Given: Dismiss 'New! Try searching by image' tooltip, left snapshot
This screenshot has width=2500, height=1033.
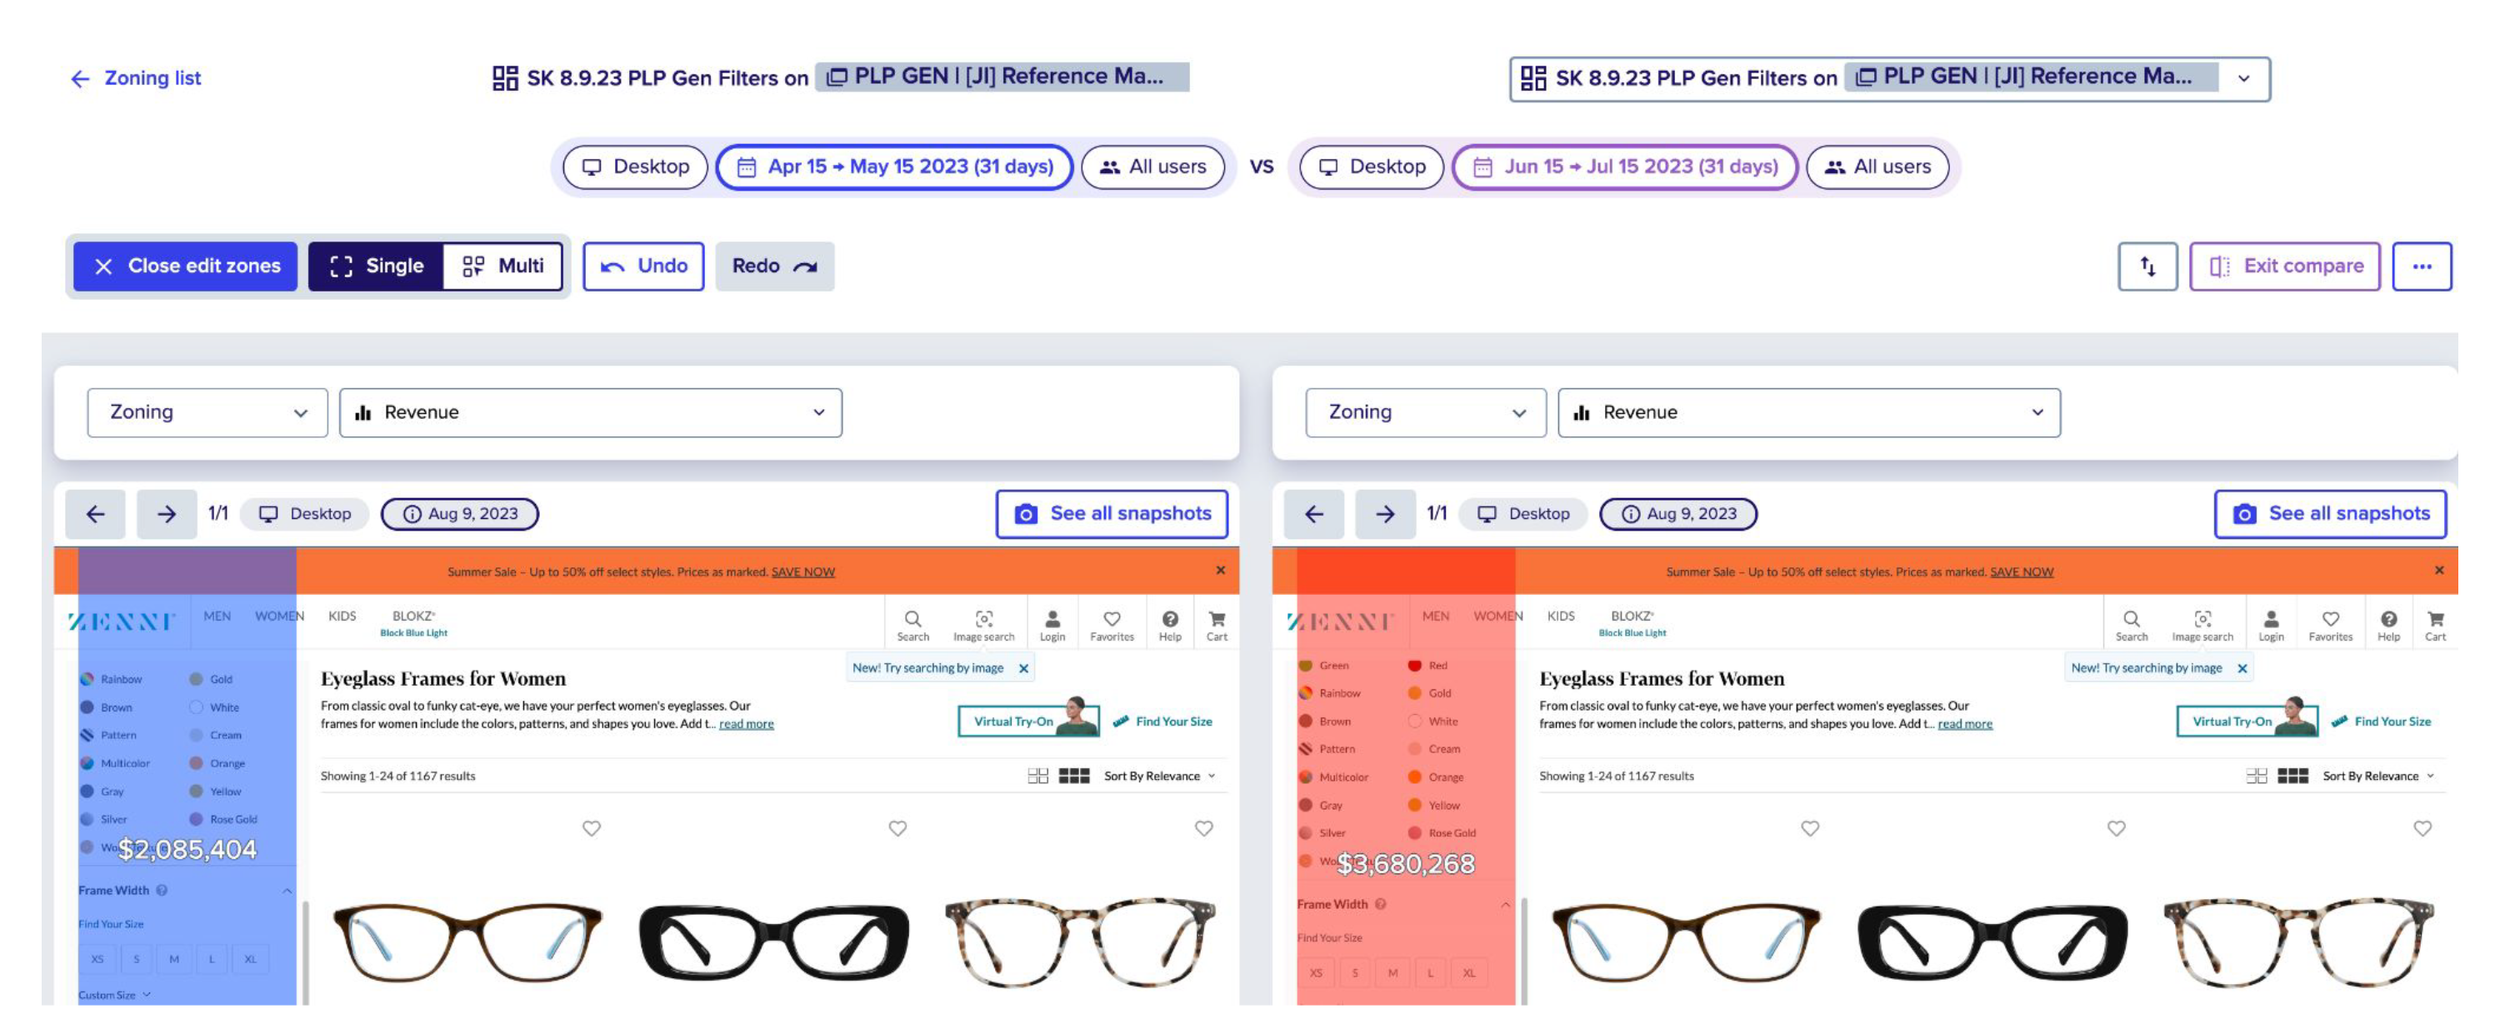Looking at the screenshot, I should 1023,668.
